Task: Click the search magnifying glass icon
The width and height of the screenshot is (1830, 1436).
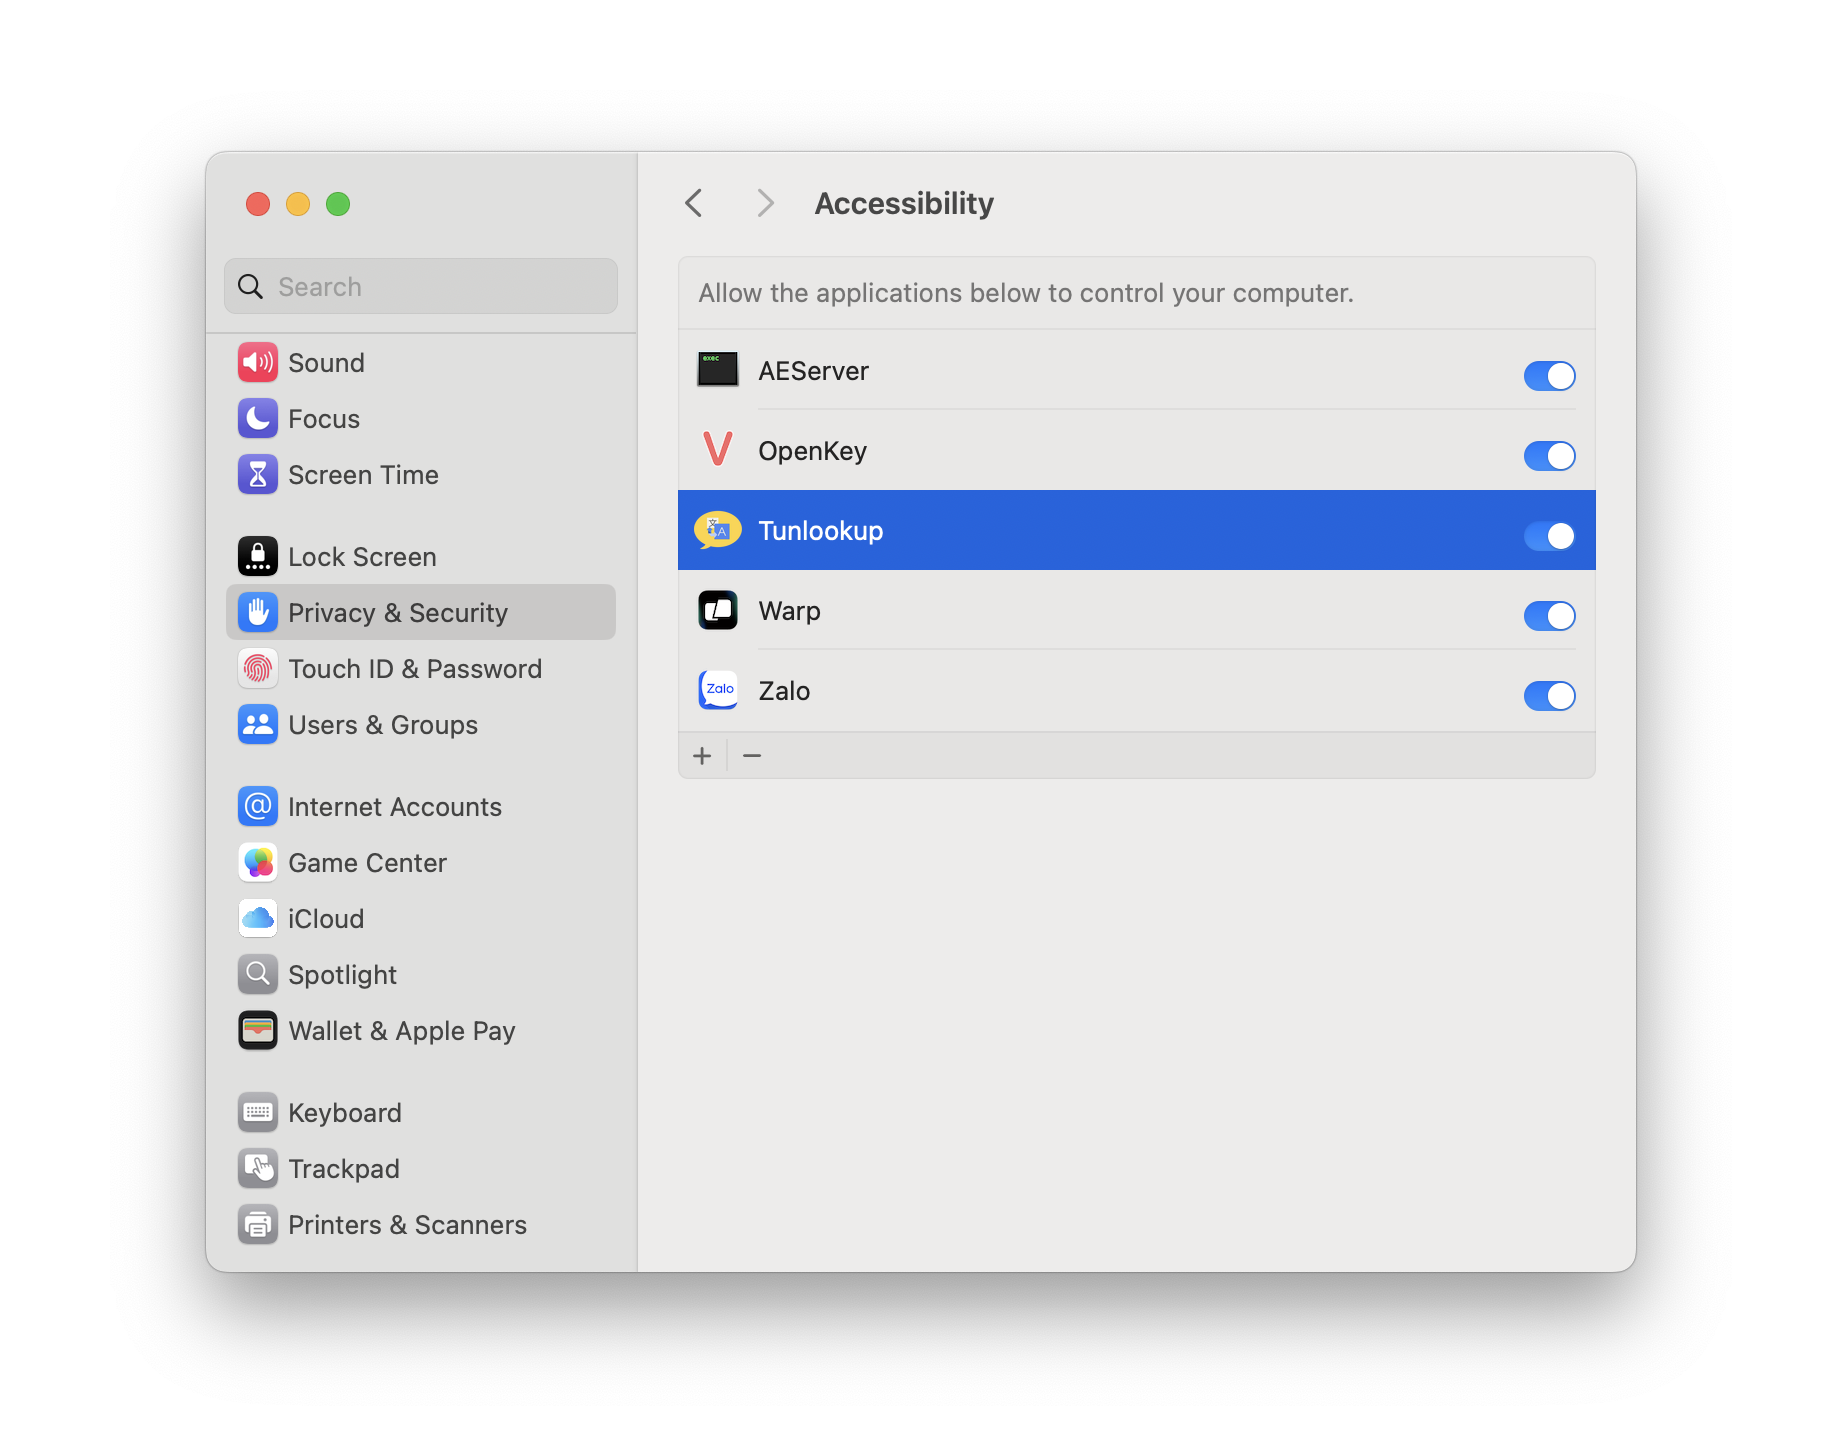Action: pos(250,287)
